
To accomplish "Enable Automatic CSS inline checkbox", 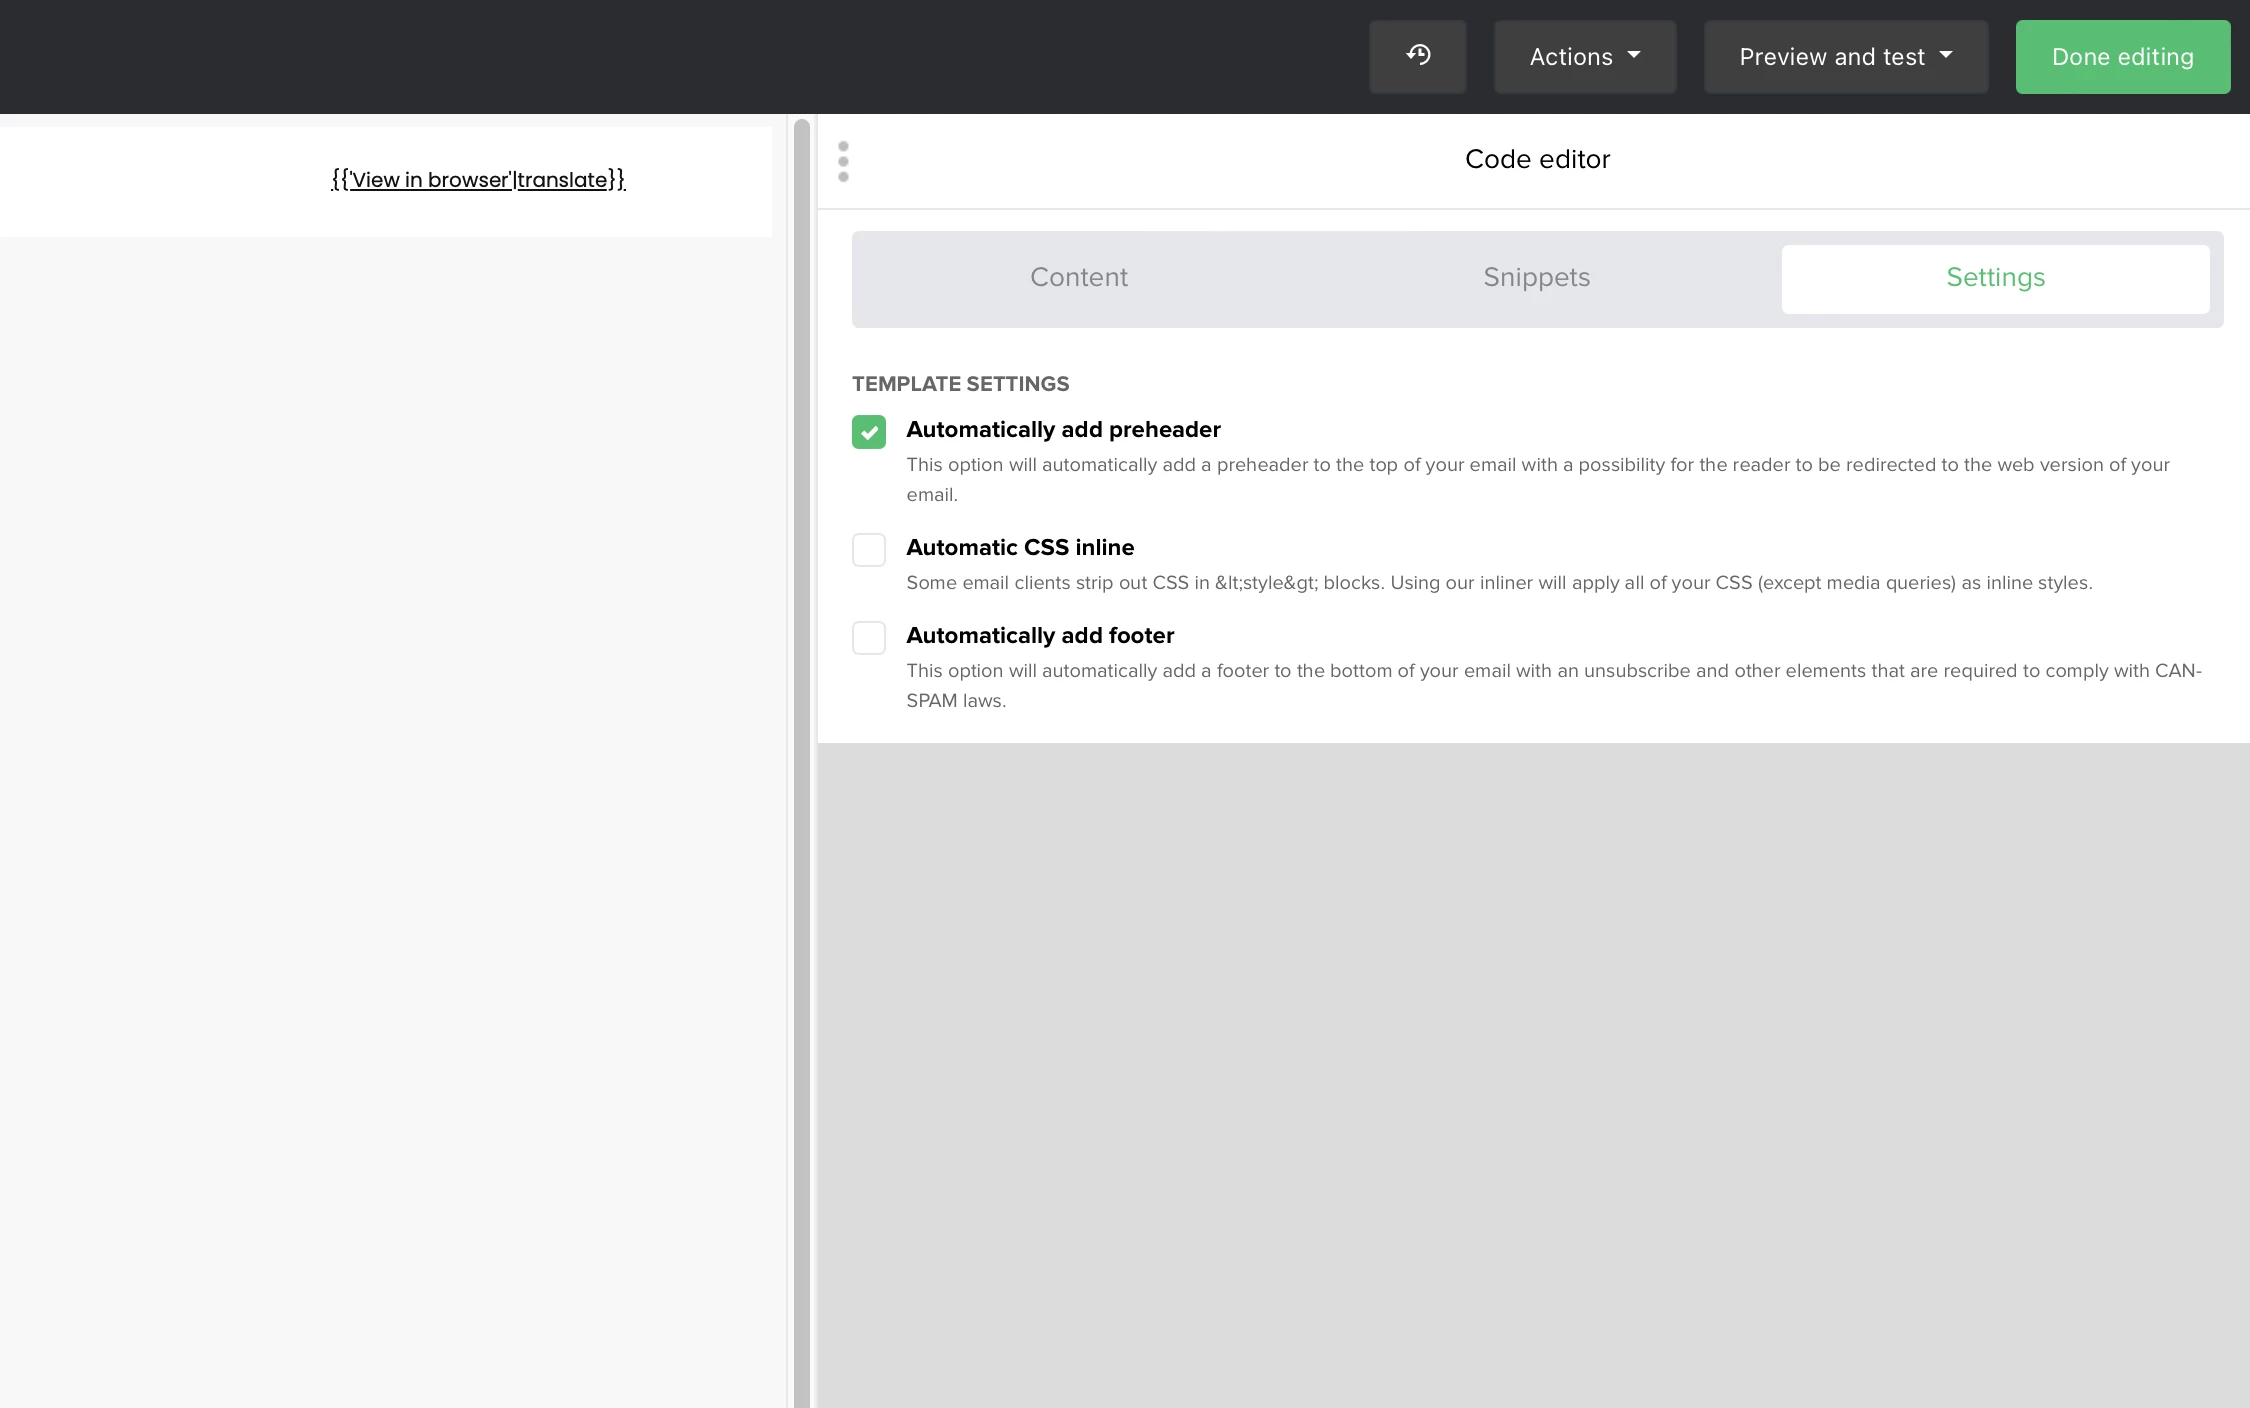I will click(x=868, y=550).
